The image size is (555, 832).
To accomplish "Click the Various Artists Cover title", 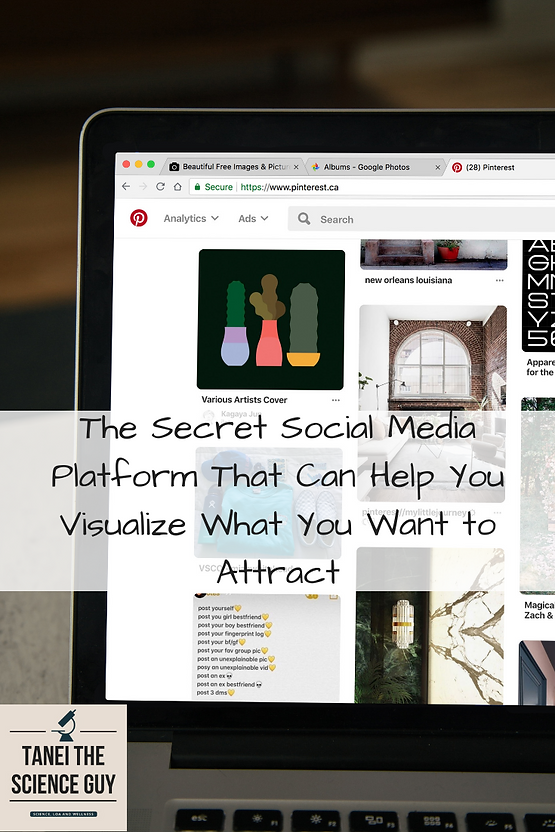I will (244, 400).
